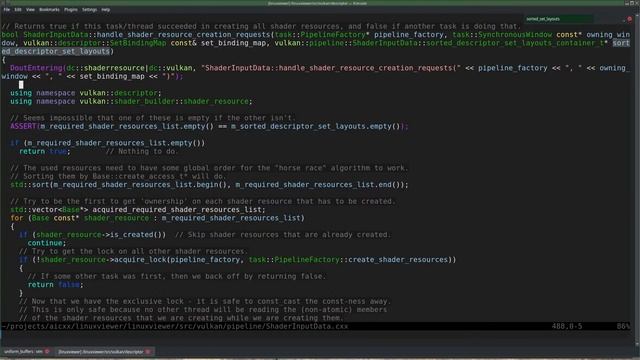Click the ShaderInputData.cxx file path in status line
640x360 pixels.
click(x=175, y=326)
